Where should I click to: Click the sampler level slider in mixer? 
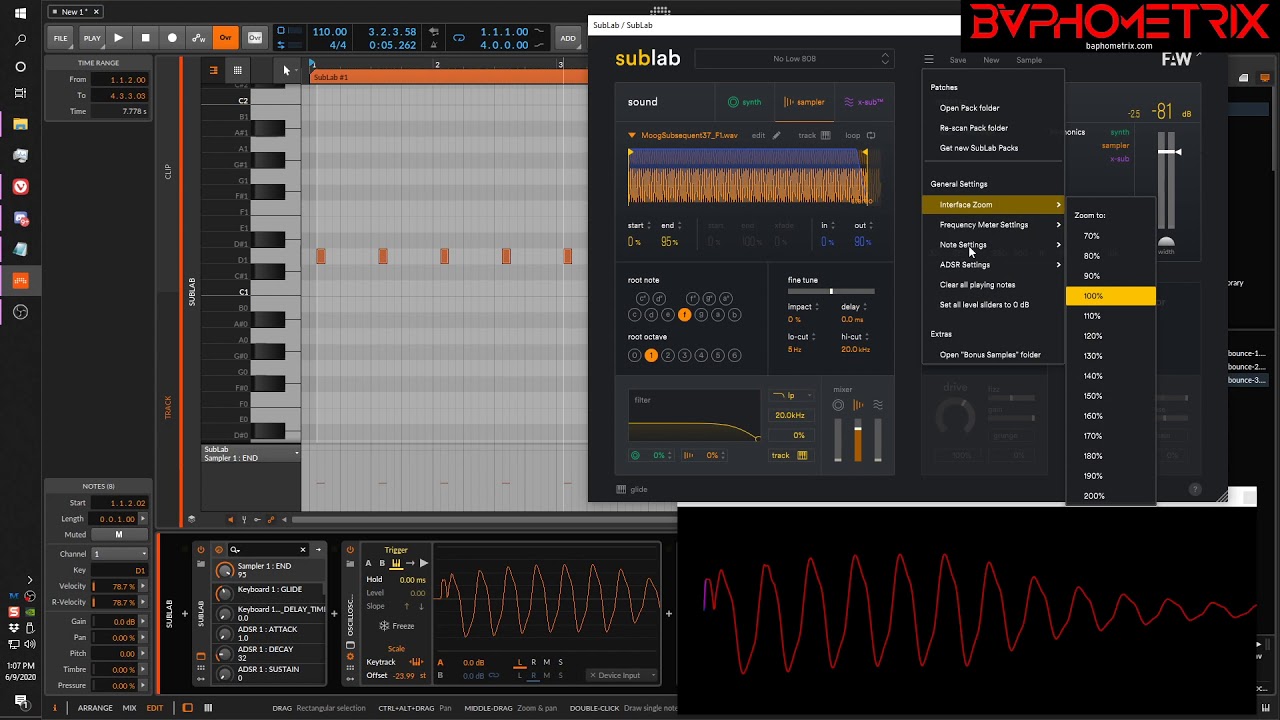click(x=858, y=441)
